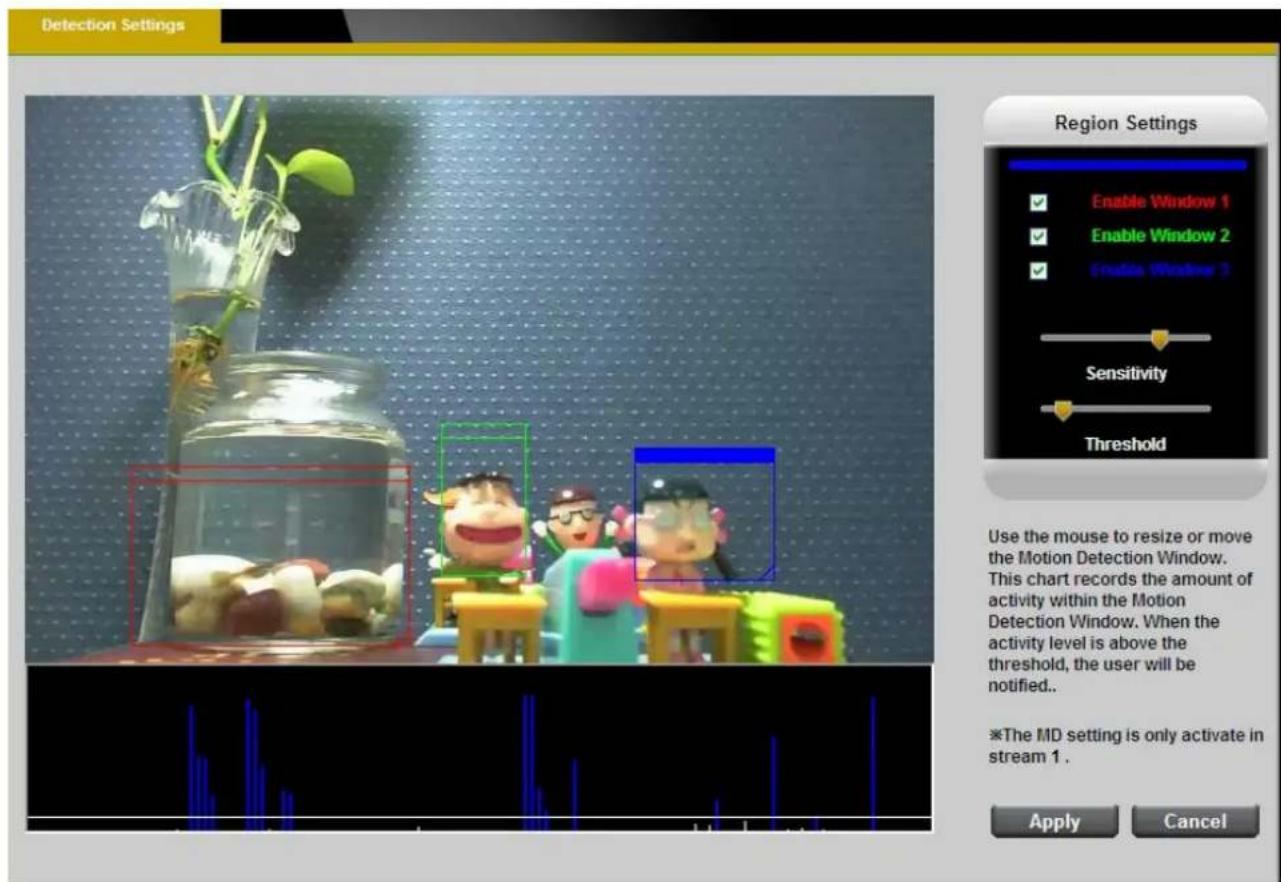1281x882 pixels.
Task: Click the Sensitivity label
Action: point(1126,373)
